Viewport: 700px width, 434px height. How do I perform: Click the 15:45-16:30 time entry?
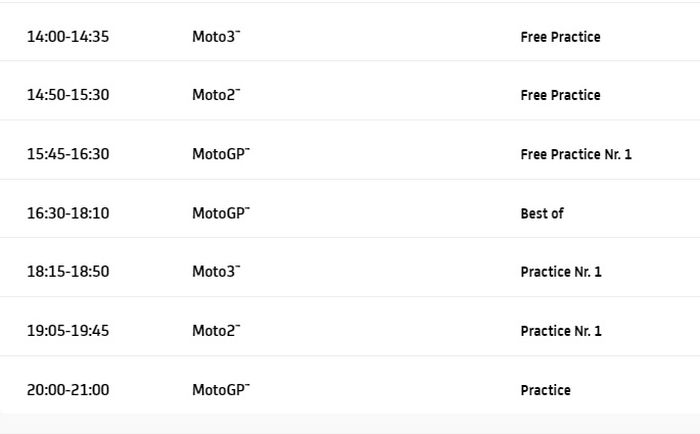click(68, 154)
